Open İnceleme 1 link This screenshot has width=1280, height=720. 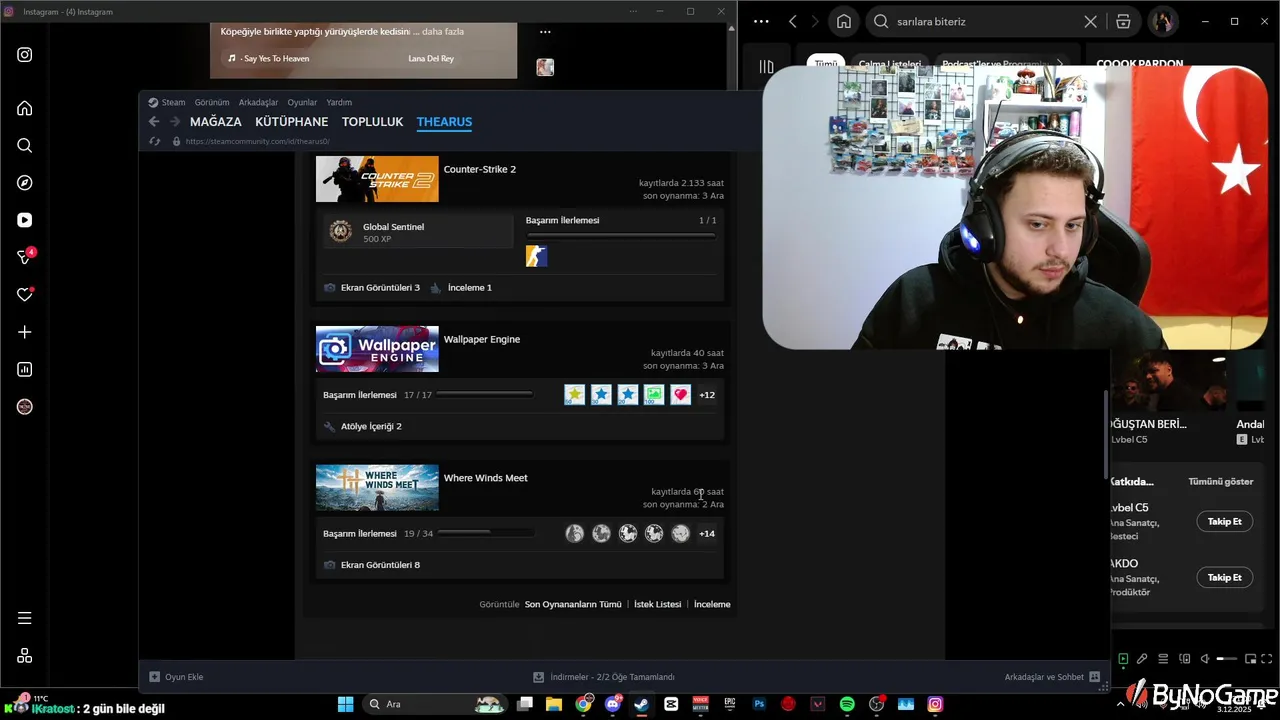(461, 287)
